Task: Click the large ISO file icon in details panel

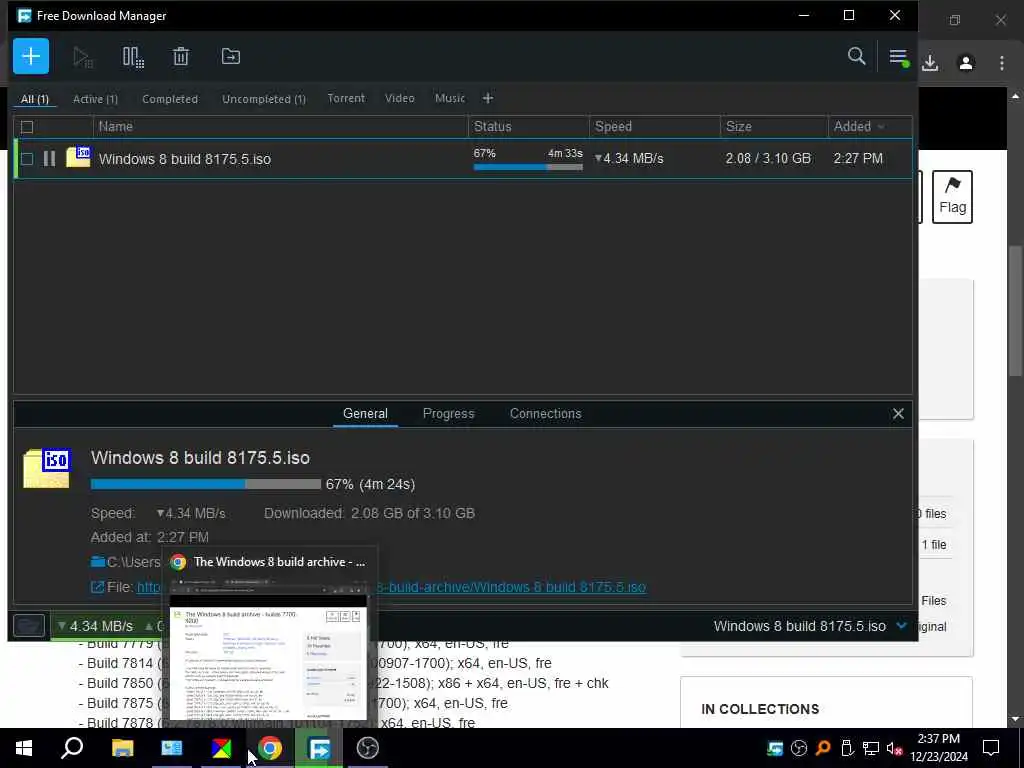Action: click(x=47, y=468)
